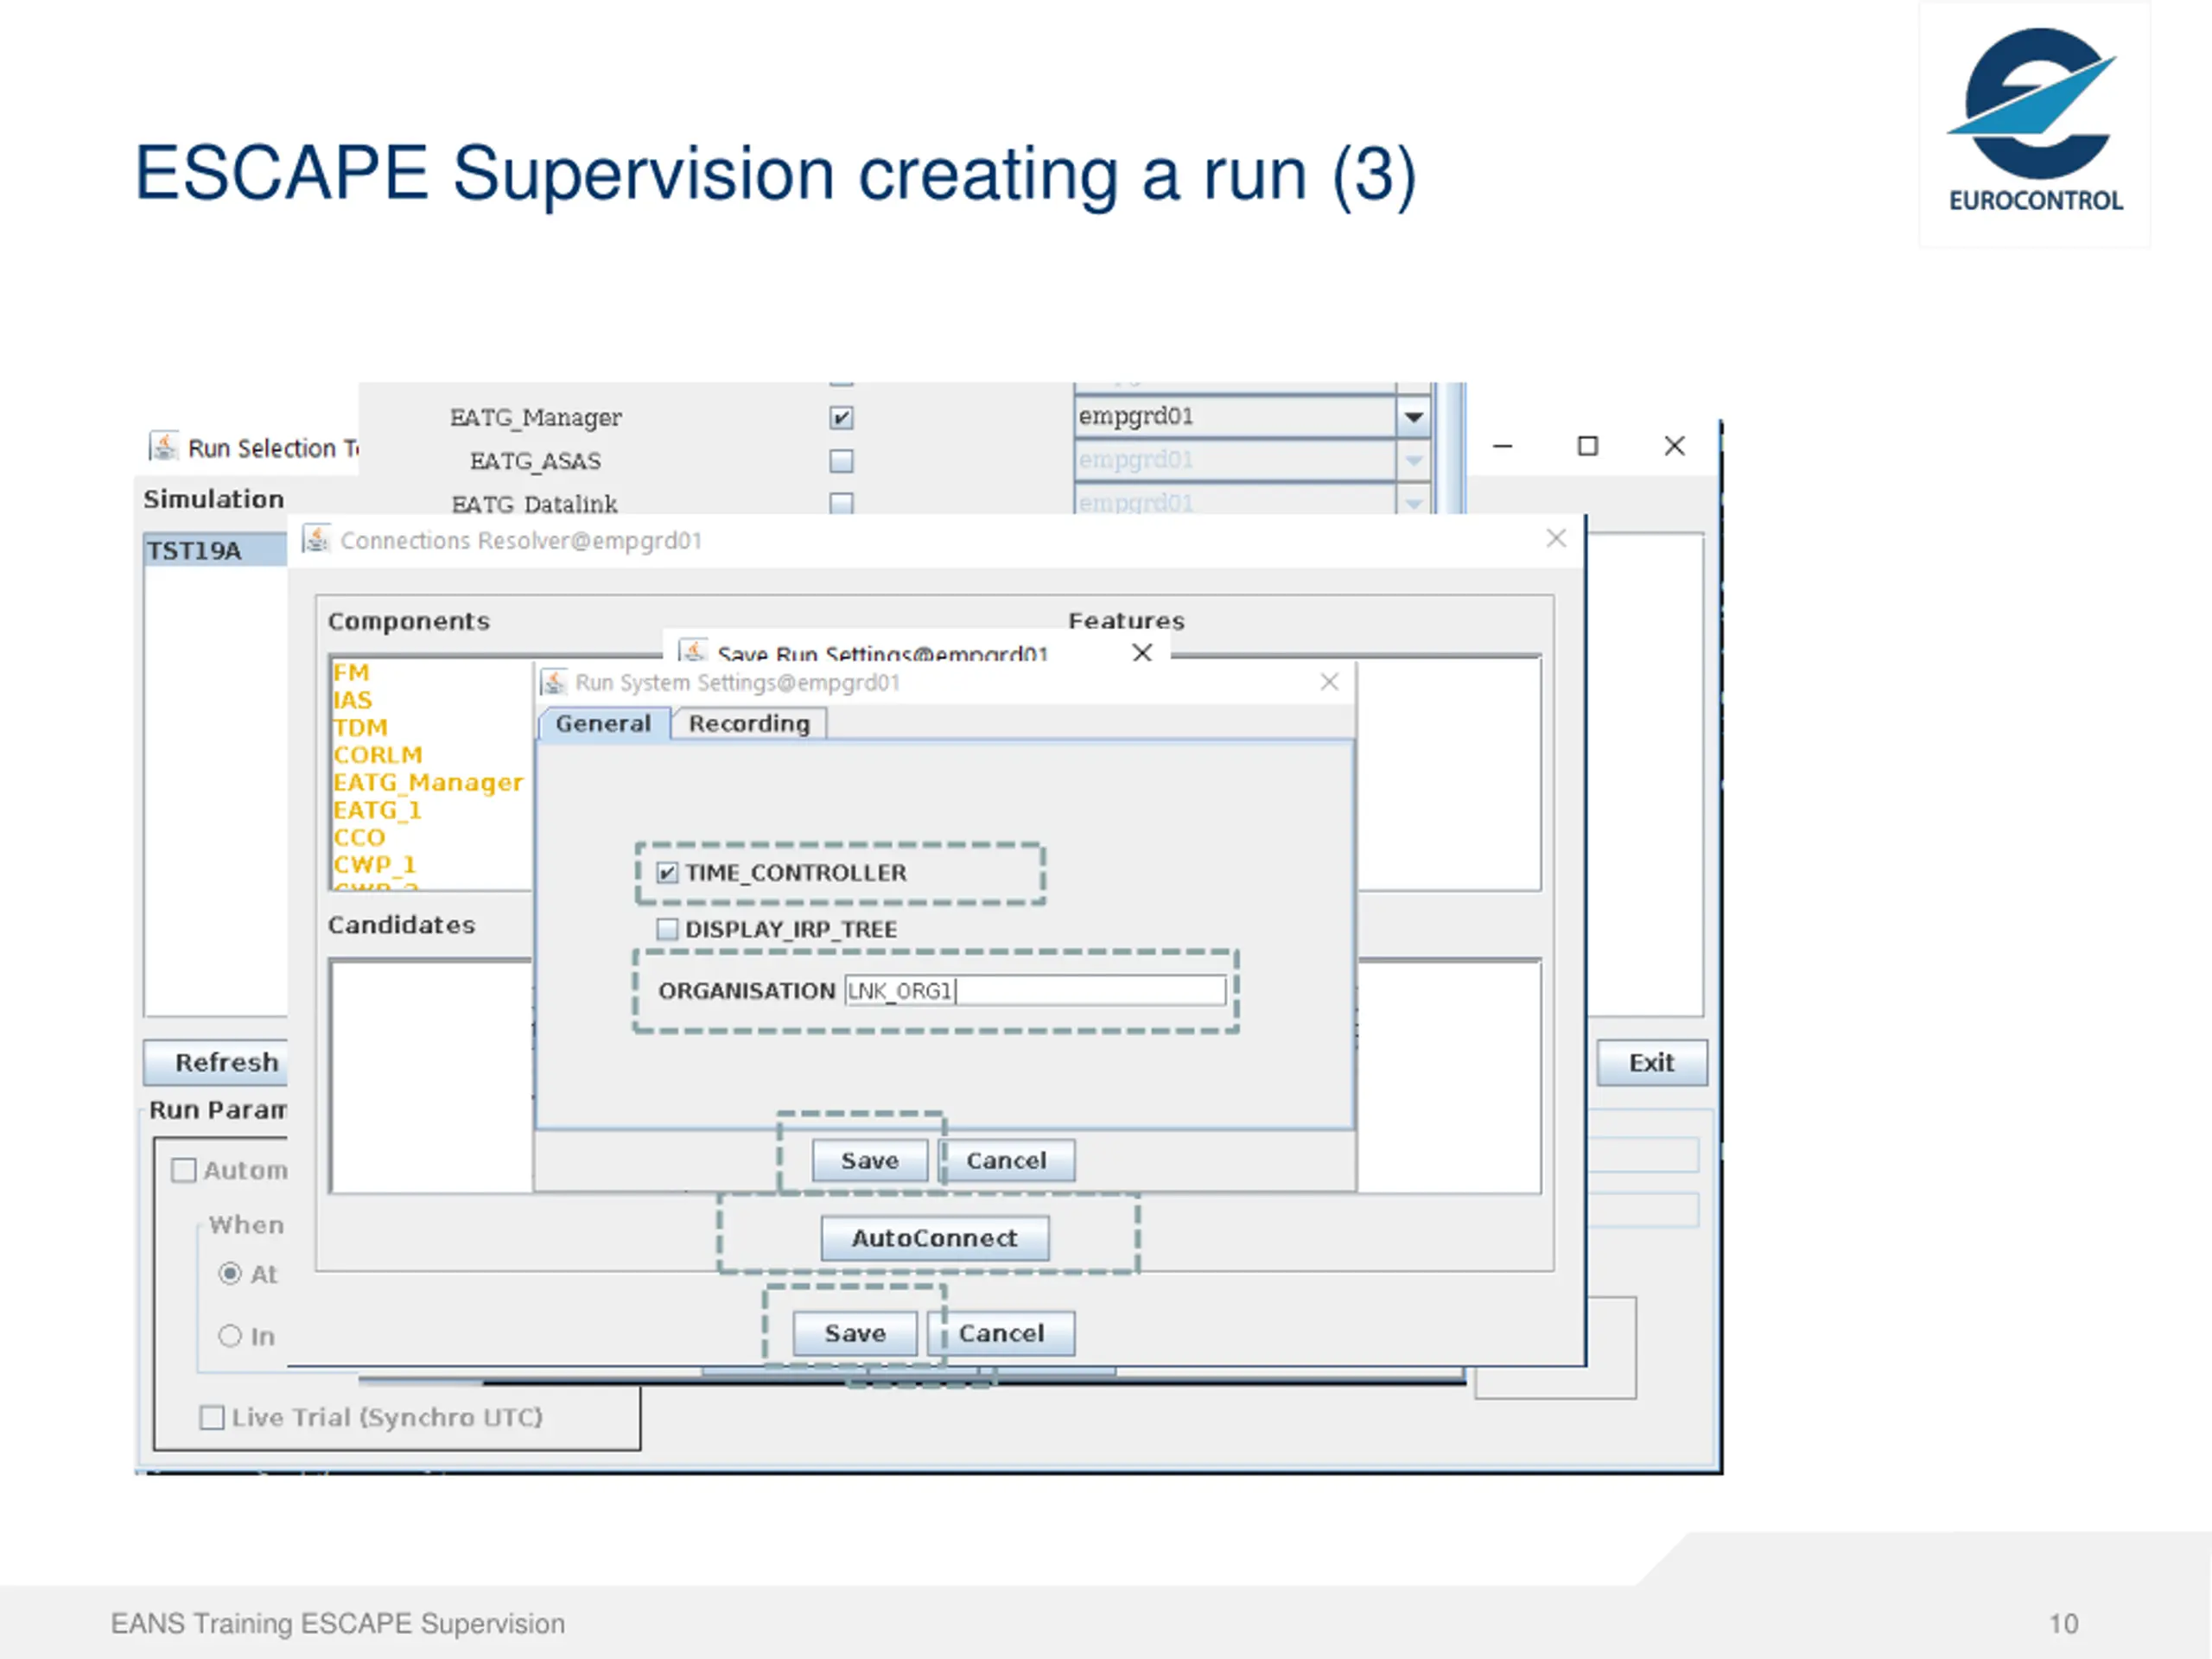
Task: Check the EATG_Datalink checkbox
Action: click(841, 502)
